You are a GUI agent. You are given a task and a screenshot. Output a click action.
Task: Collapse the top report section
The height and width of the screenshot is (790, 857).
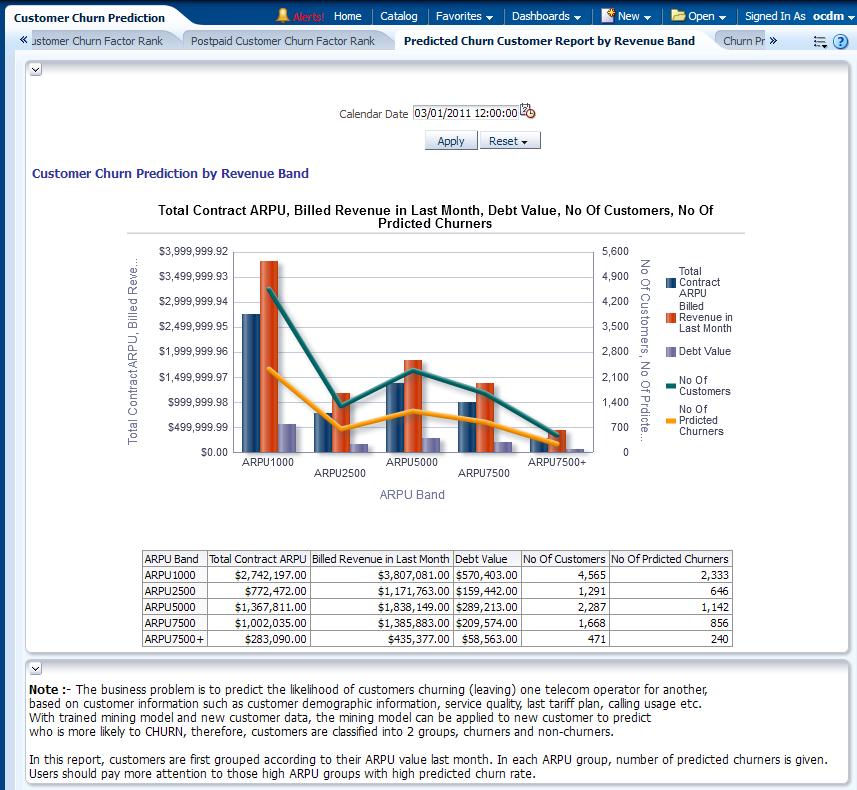(x=35, y=69)
